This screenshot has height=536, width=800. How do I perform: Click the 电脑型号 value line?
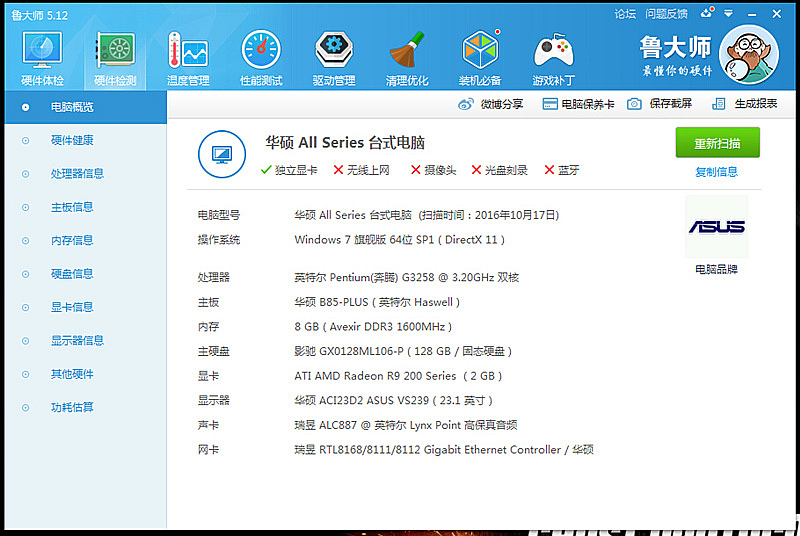coord(427,215)
